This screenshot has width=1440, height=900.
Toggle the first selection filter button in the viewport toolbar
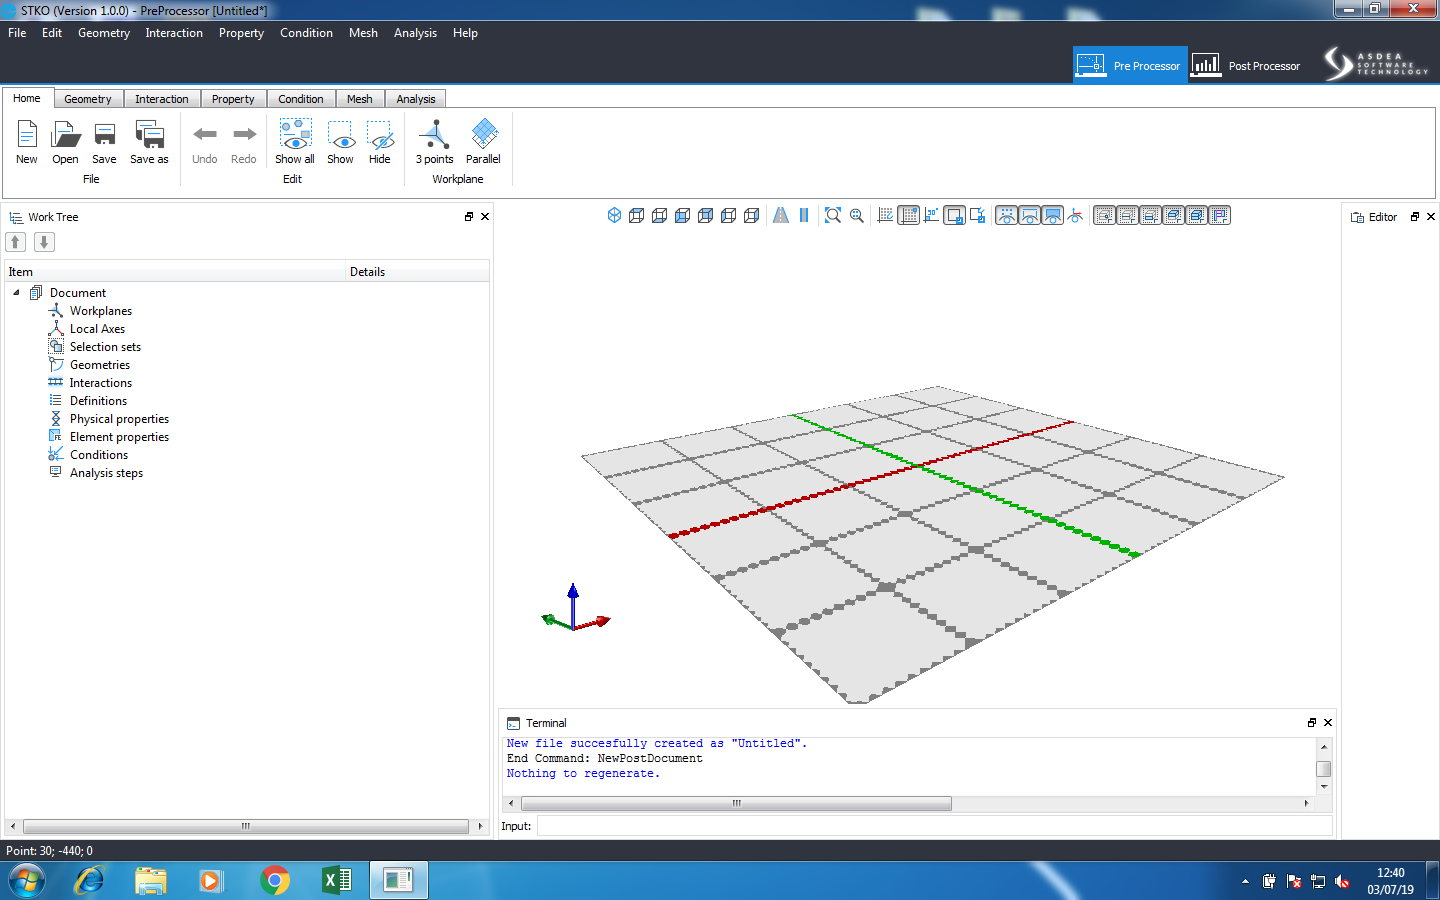click(x=1104, y=215)
